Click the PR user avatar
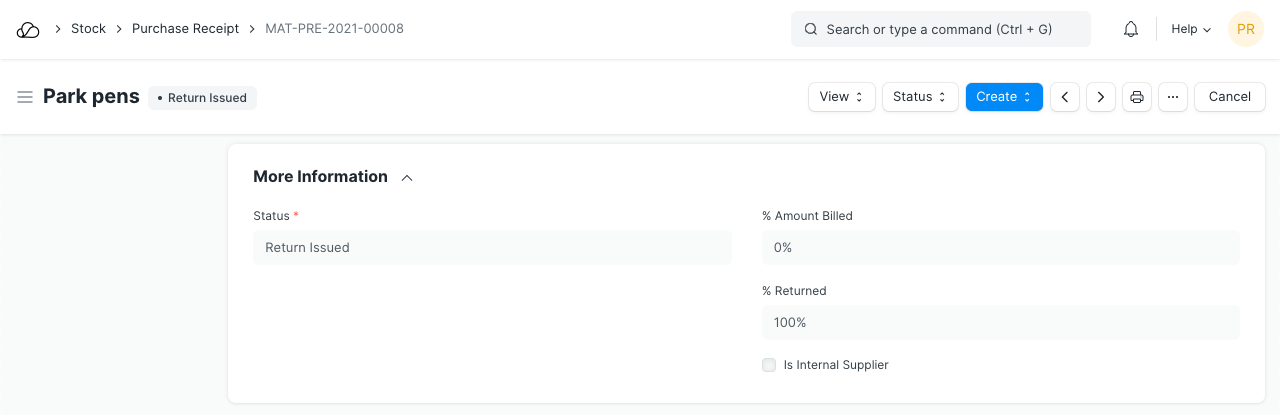 click(1245, 30)
